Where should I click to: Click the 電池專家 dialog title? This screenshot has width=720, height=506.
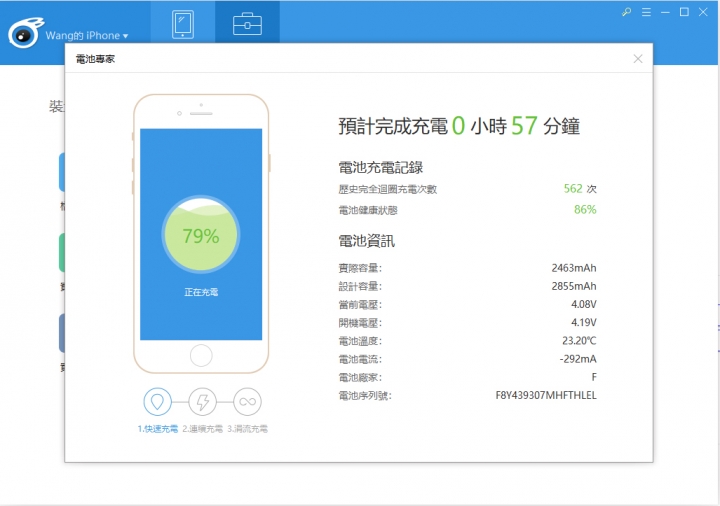pyautogui.click(x=95, y=59)
